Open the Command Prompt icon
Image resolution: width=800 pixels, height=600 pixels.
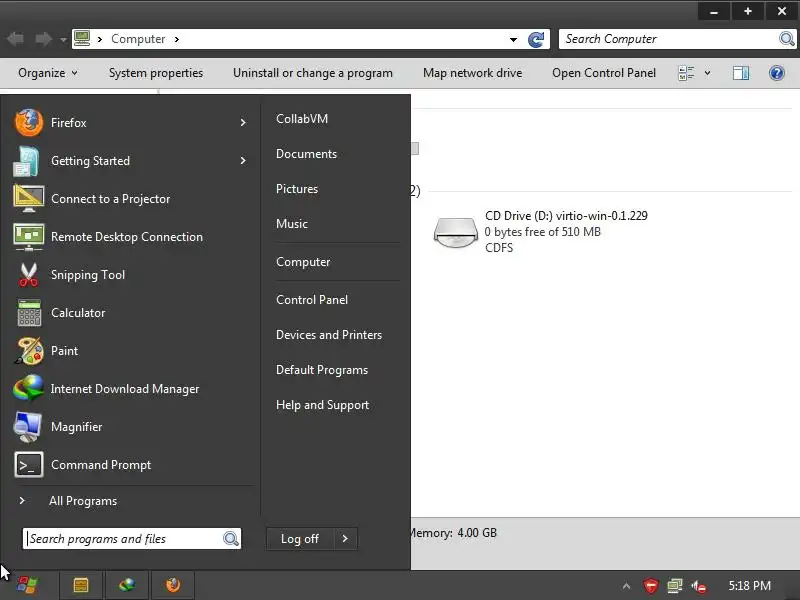(x=29, y=465)
